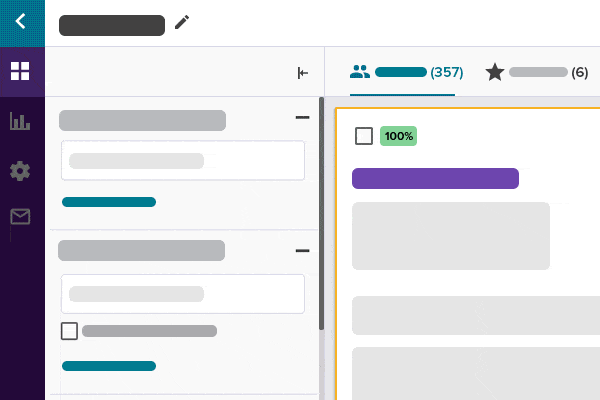
Task: Collapse the first filter section minus
Action: click(302, 118)
